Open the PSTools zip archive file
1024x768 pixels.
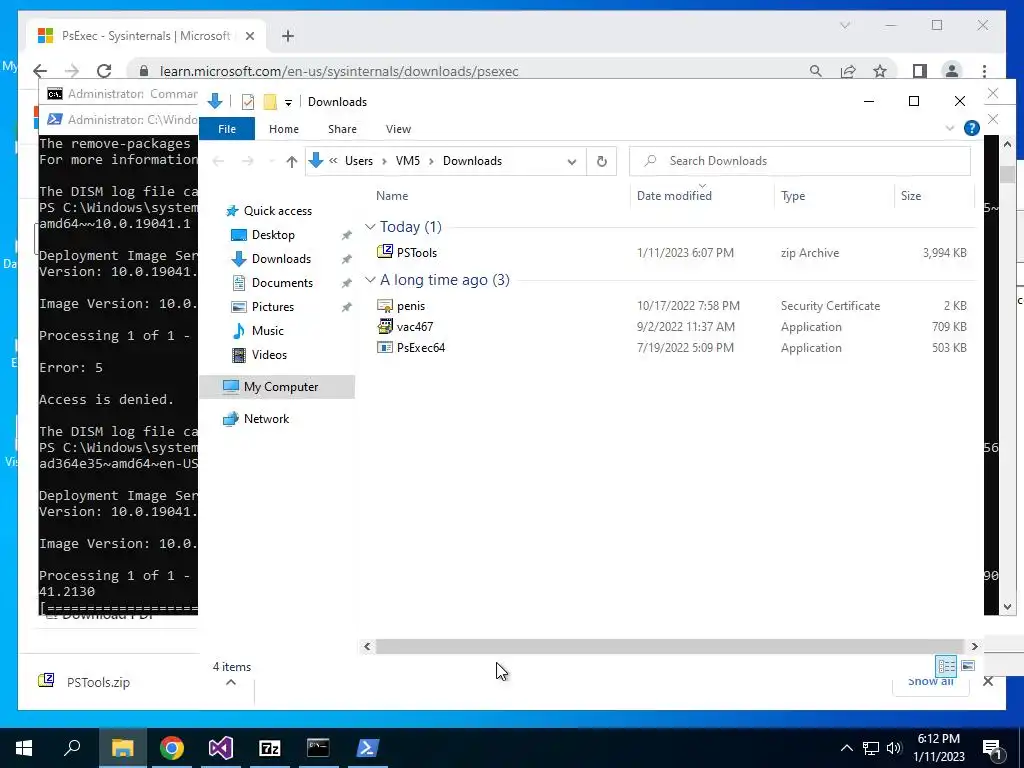coord(417,253)
